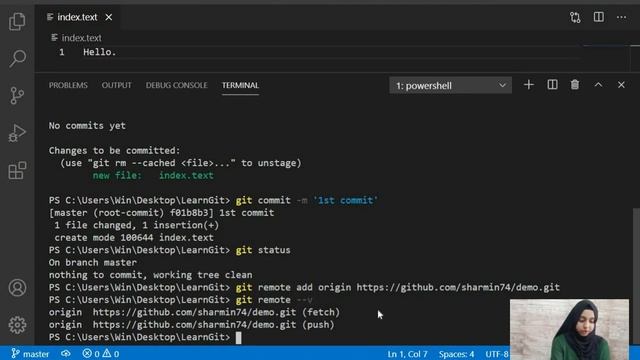
Task: Click line number 1 in editor gutter
Action: point(62,52)
